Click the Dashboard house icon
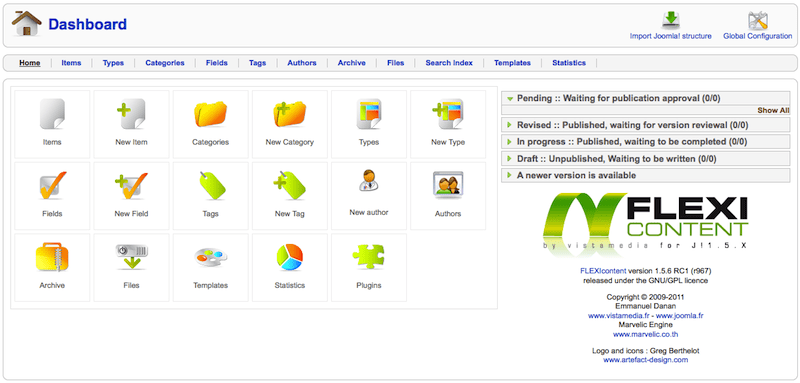 click(x=27, y=23)
